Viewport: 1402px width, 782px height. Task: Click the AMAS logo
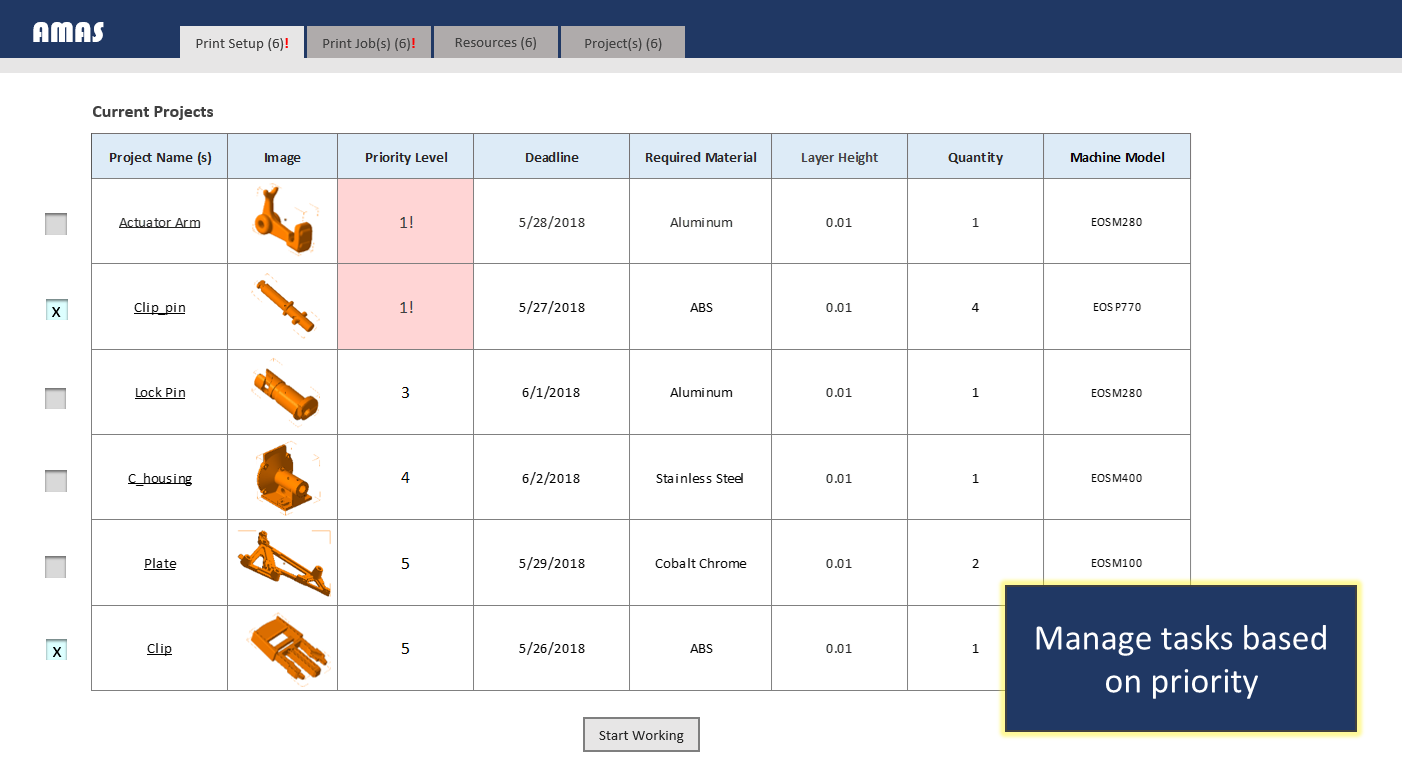coord(68,33)
